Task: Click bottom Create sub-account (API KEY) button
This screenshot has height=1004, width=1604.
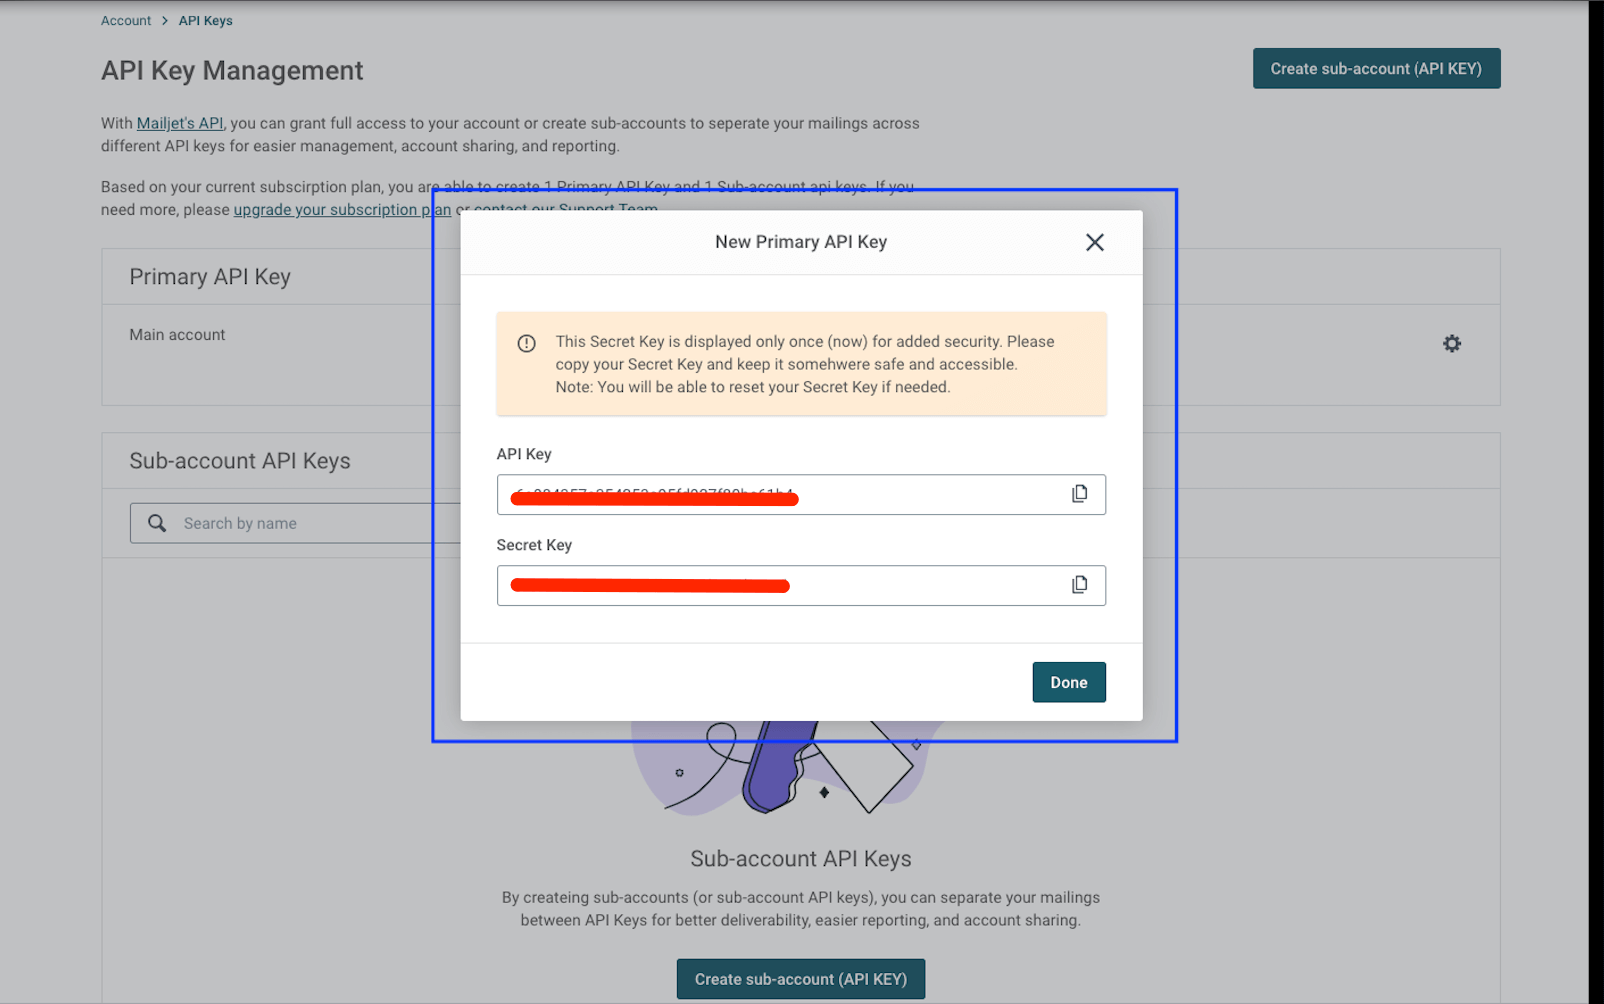Action: pyautogui.click(x=800, y=979)
